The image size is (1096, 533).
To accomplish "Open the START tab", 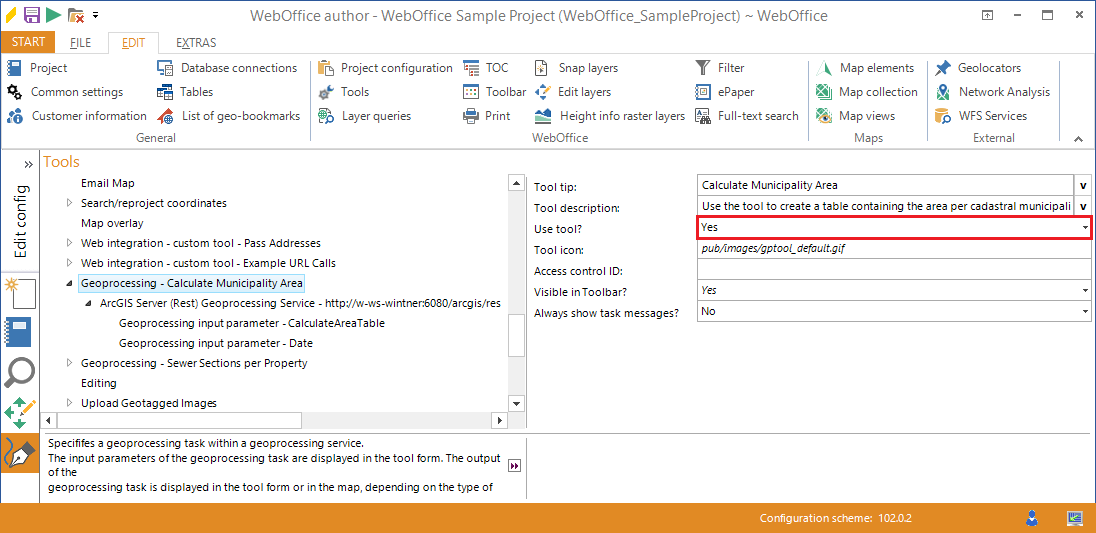I will pos(28,42).
